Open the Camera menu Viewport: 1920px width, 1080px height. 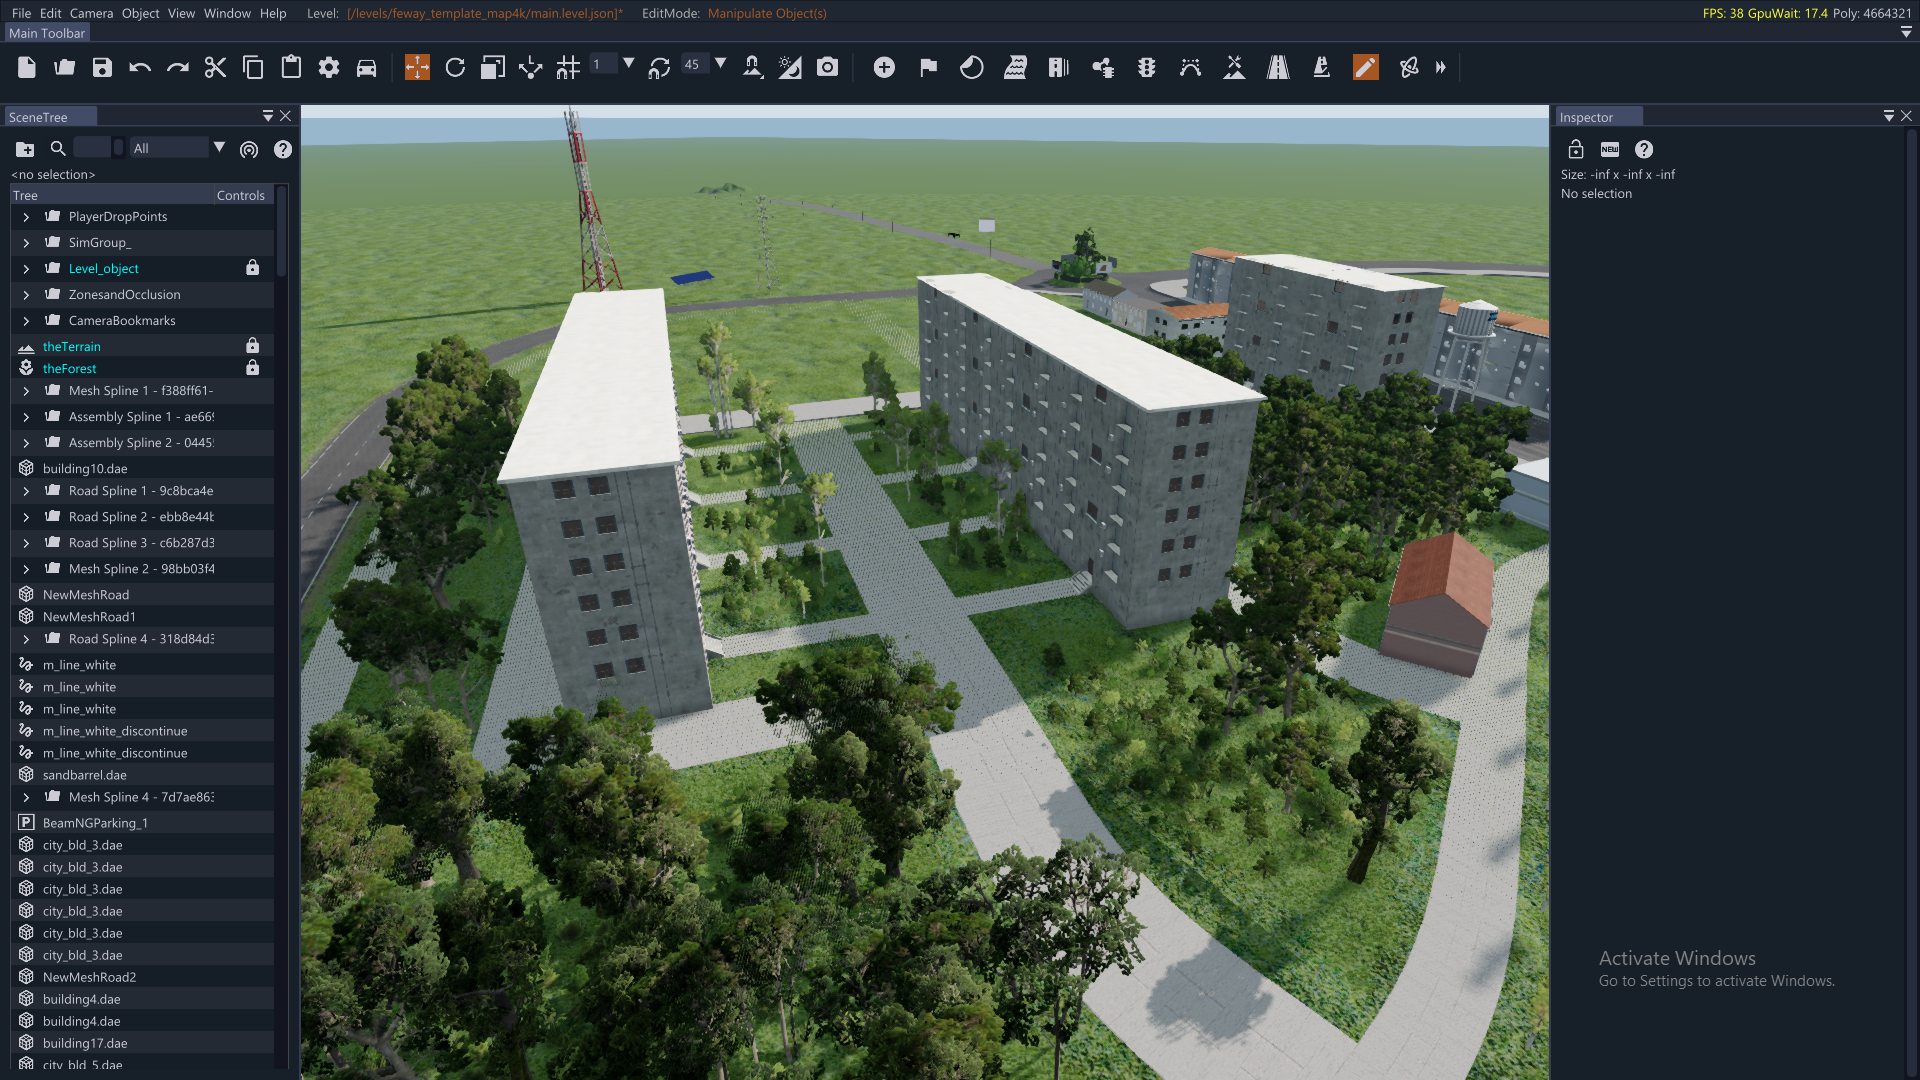point(91,13)
